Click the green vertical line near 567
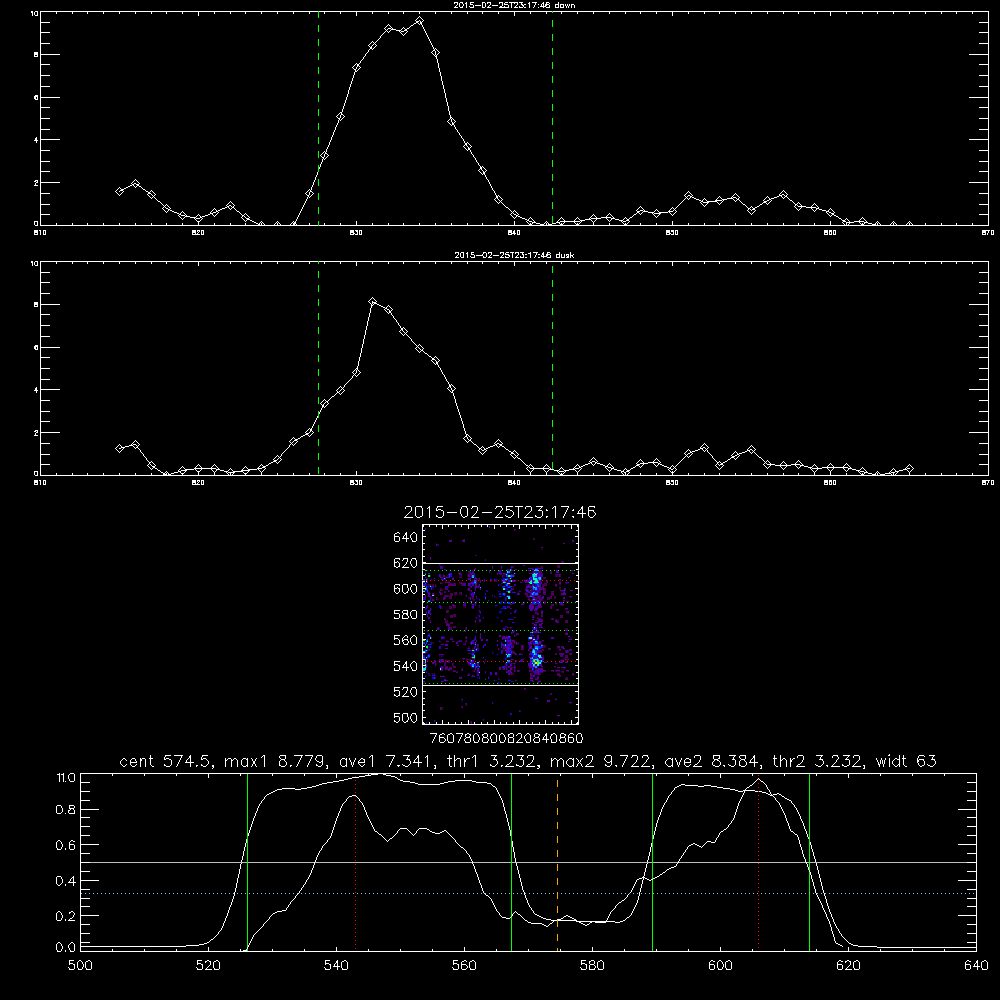Image resolution: width=1000 pixels, height=1000 pixels. pos(511,861)
